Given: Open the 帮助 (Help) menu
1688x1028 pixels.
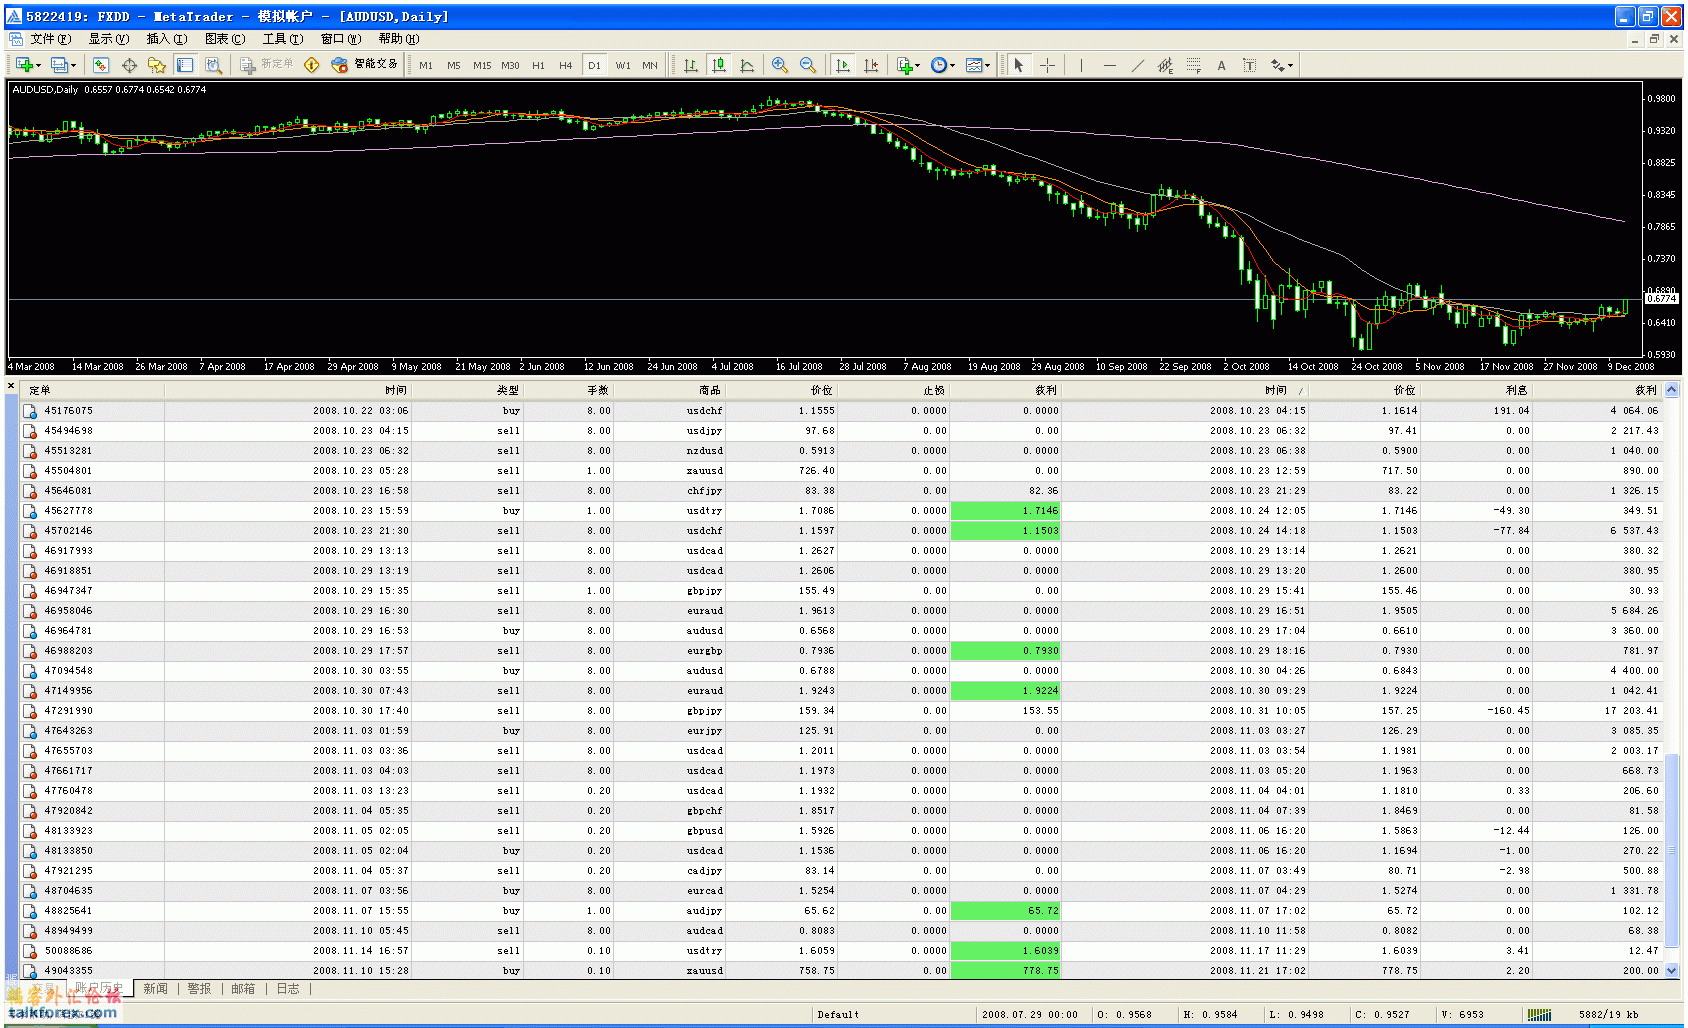Looking at the screenshot, I should pyautogui.click(x=399, y=39).
